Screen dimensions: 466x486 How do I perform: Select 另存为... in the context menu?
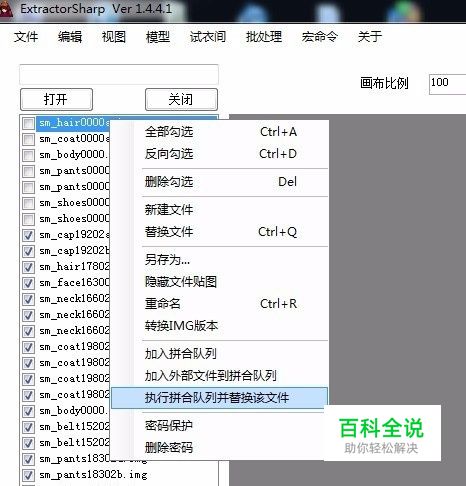pos(219,260)
